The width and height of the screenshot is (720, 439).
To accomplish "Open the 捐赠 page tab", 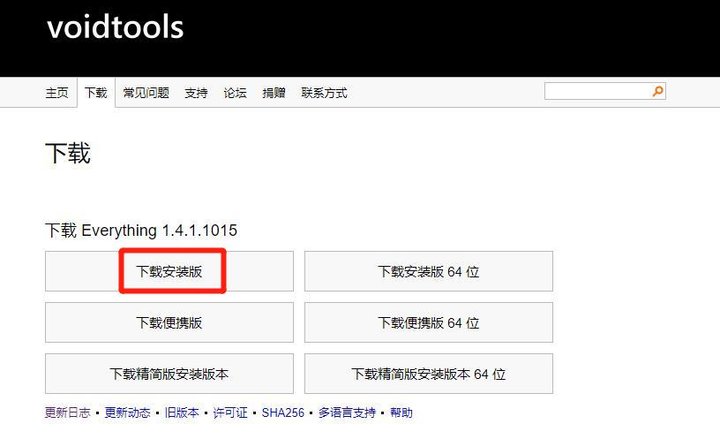I will 273,93.
